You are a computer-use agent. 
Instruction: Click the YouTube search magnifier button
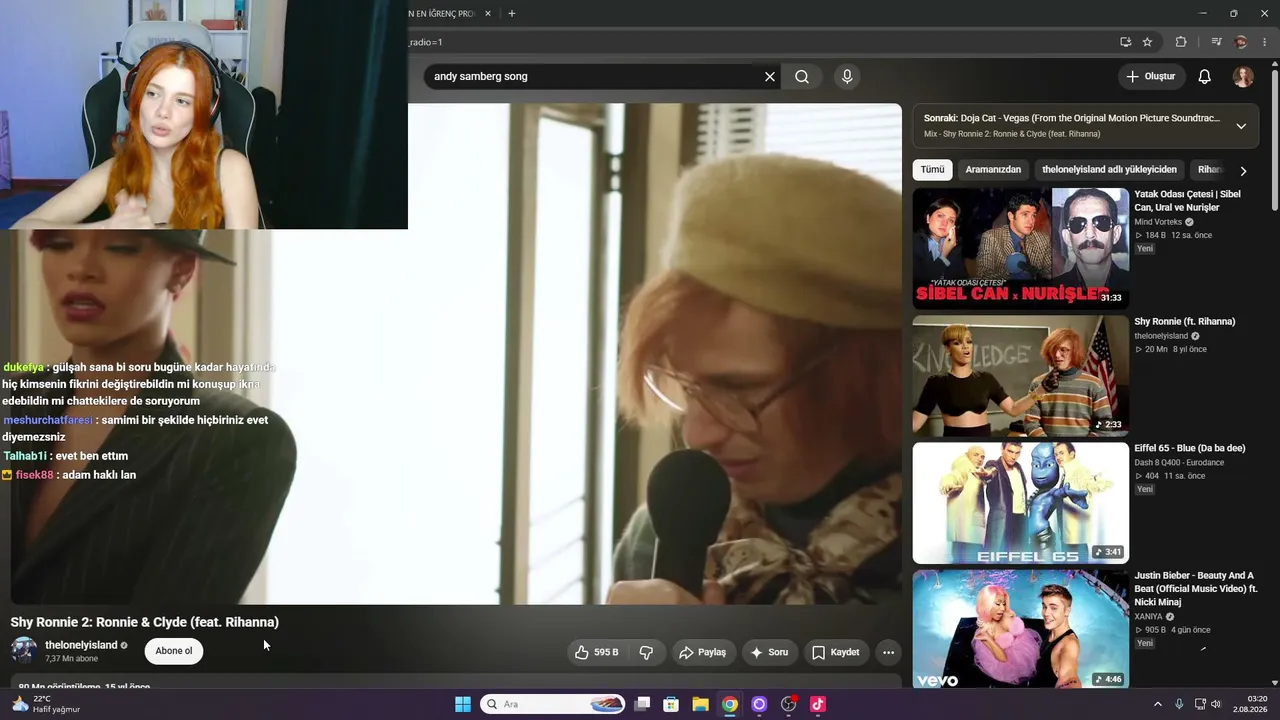(802, 77)
